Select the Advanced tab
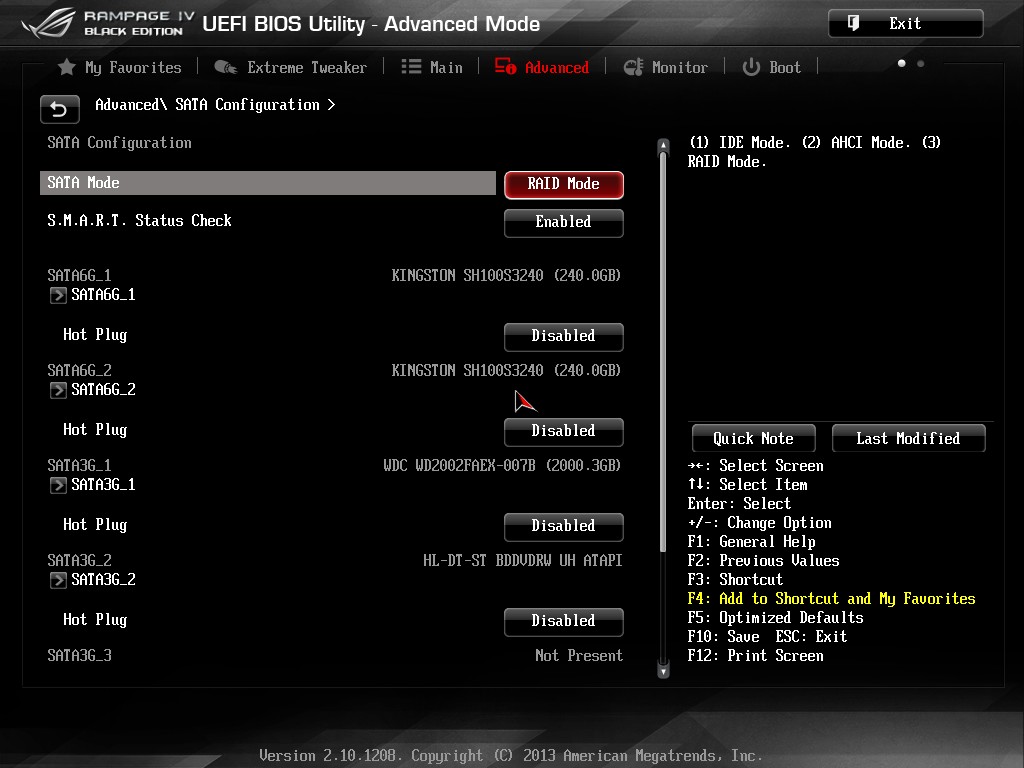 tap(541, 67)
